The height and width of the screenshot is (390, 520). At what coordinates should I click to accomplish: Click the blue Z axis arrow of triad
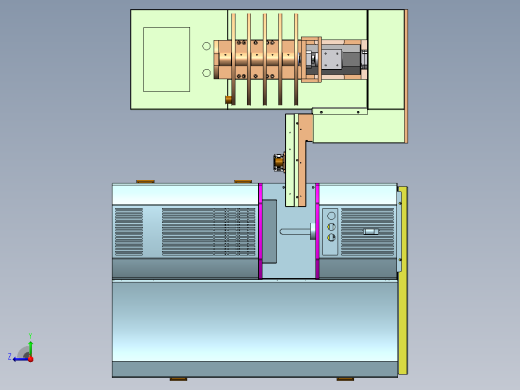click(20, 359)
